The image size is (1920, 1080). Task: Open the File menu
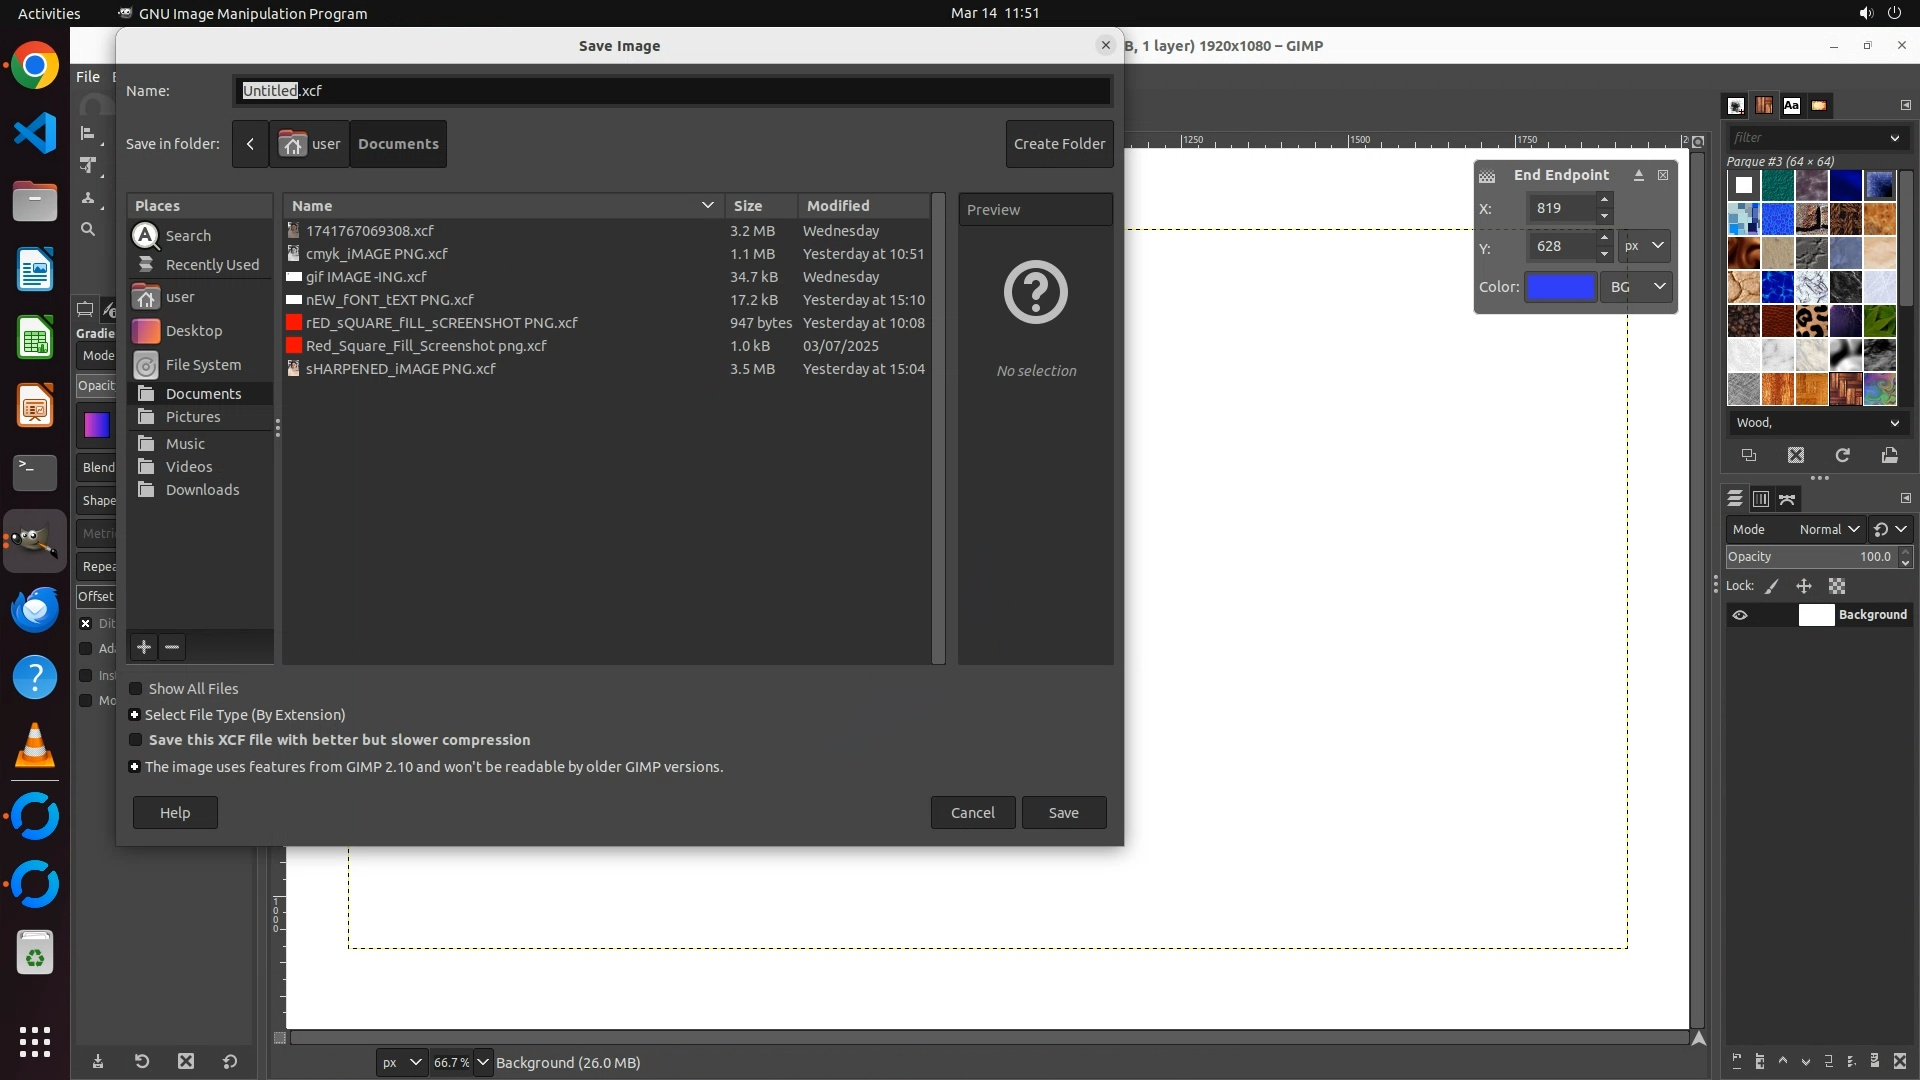coord(88,77)
